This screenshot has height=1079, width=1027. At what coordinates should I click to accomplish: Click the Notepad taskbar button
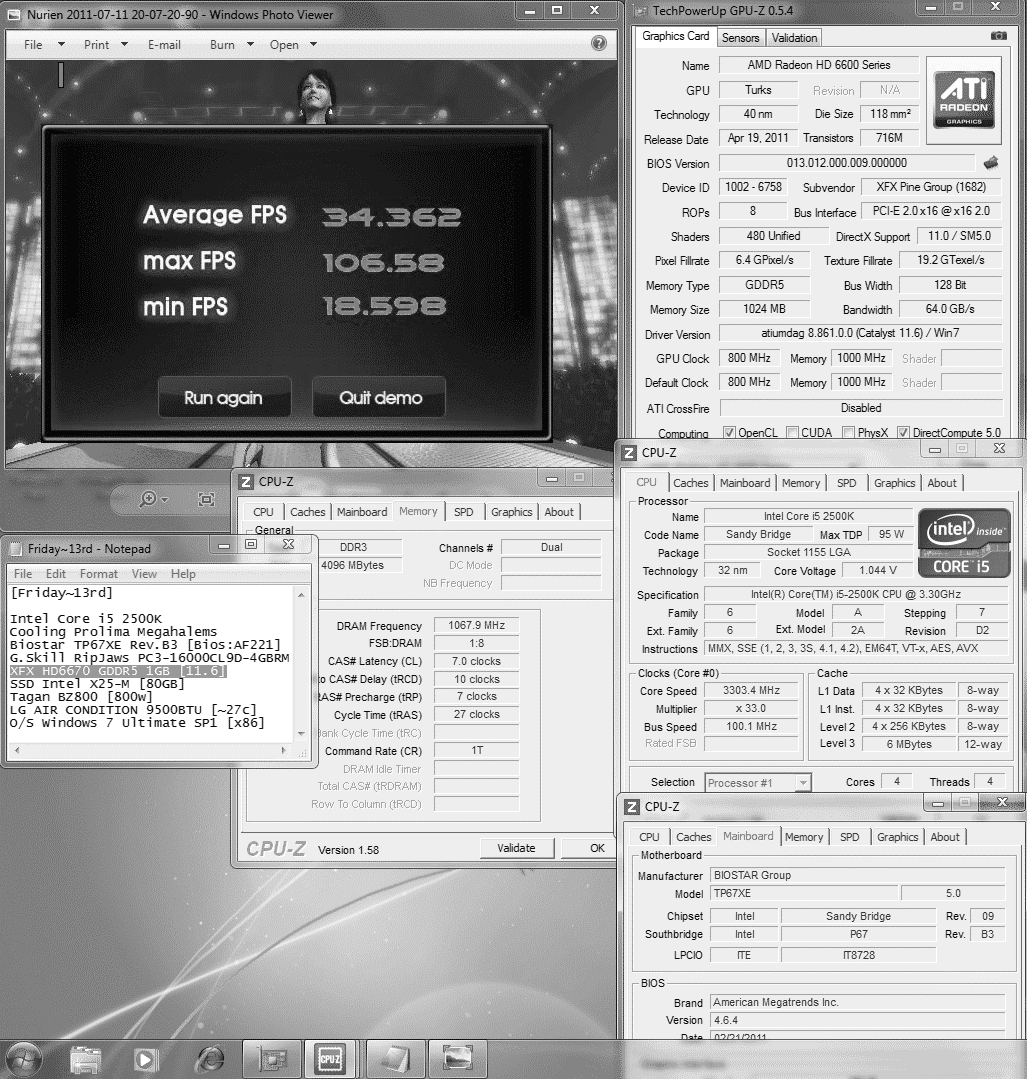[x=396, y=1058]
